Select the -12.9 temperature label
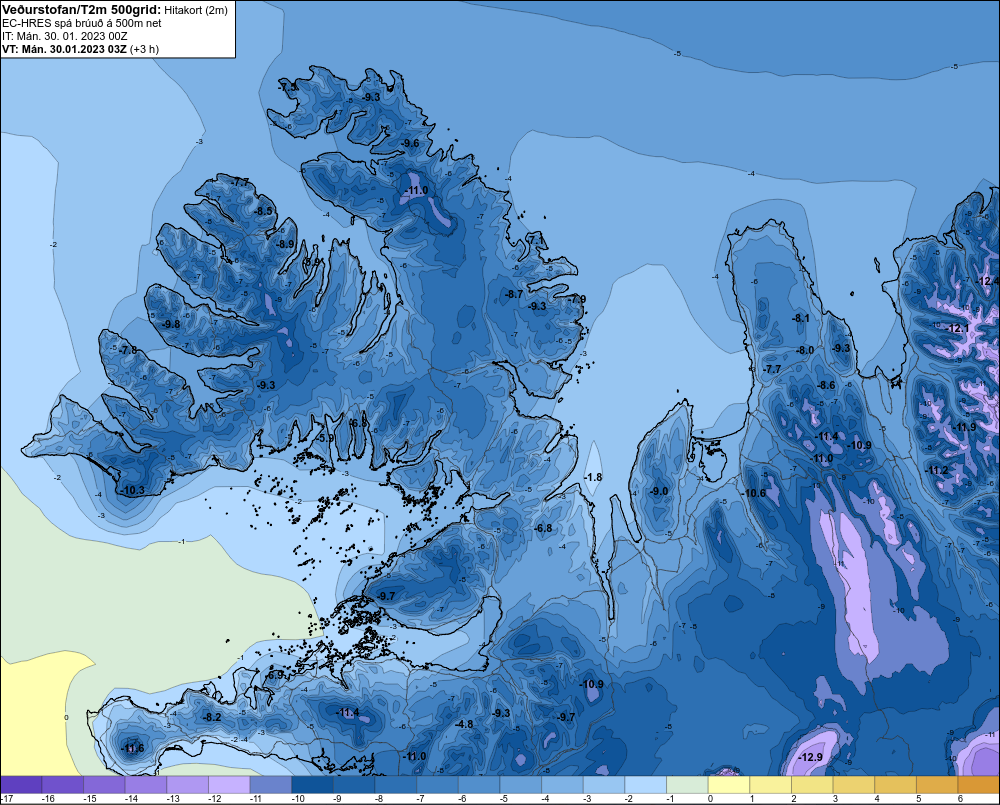The height and width of the screenshot is (805, 1000). click(811, 757)
